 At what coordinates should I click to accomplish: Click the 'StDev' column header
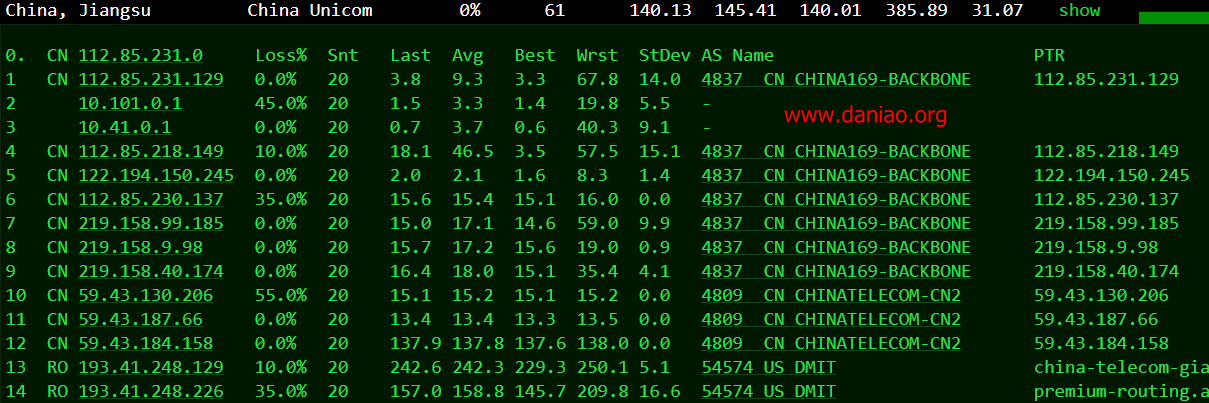pyautogui.click(x=664, y=55)
